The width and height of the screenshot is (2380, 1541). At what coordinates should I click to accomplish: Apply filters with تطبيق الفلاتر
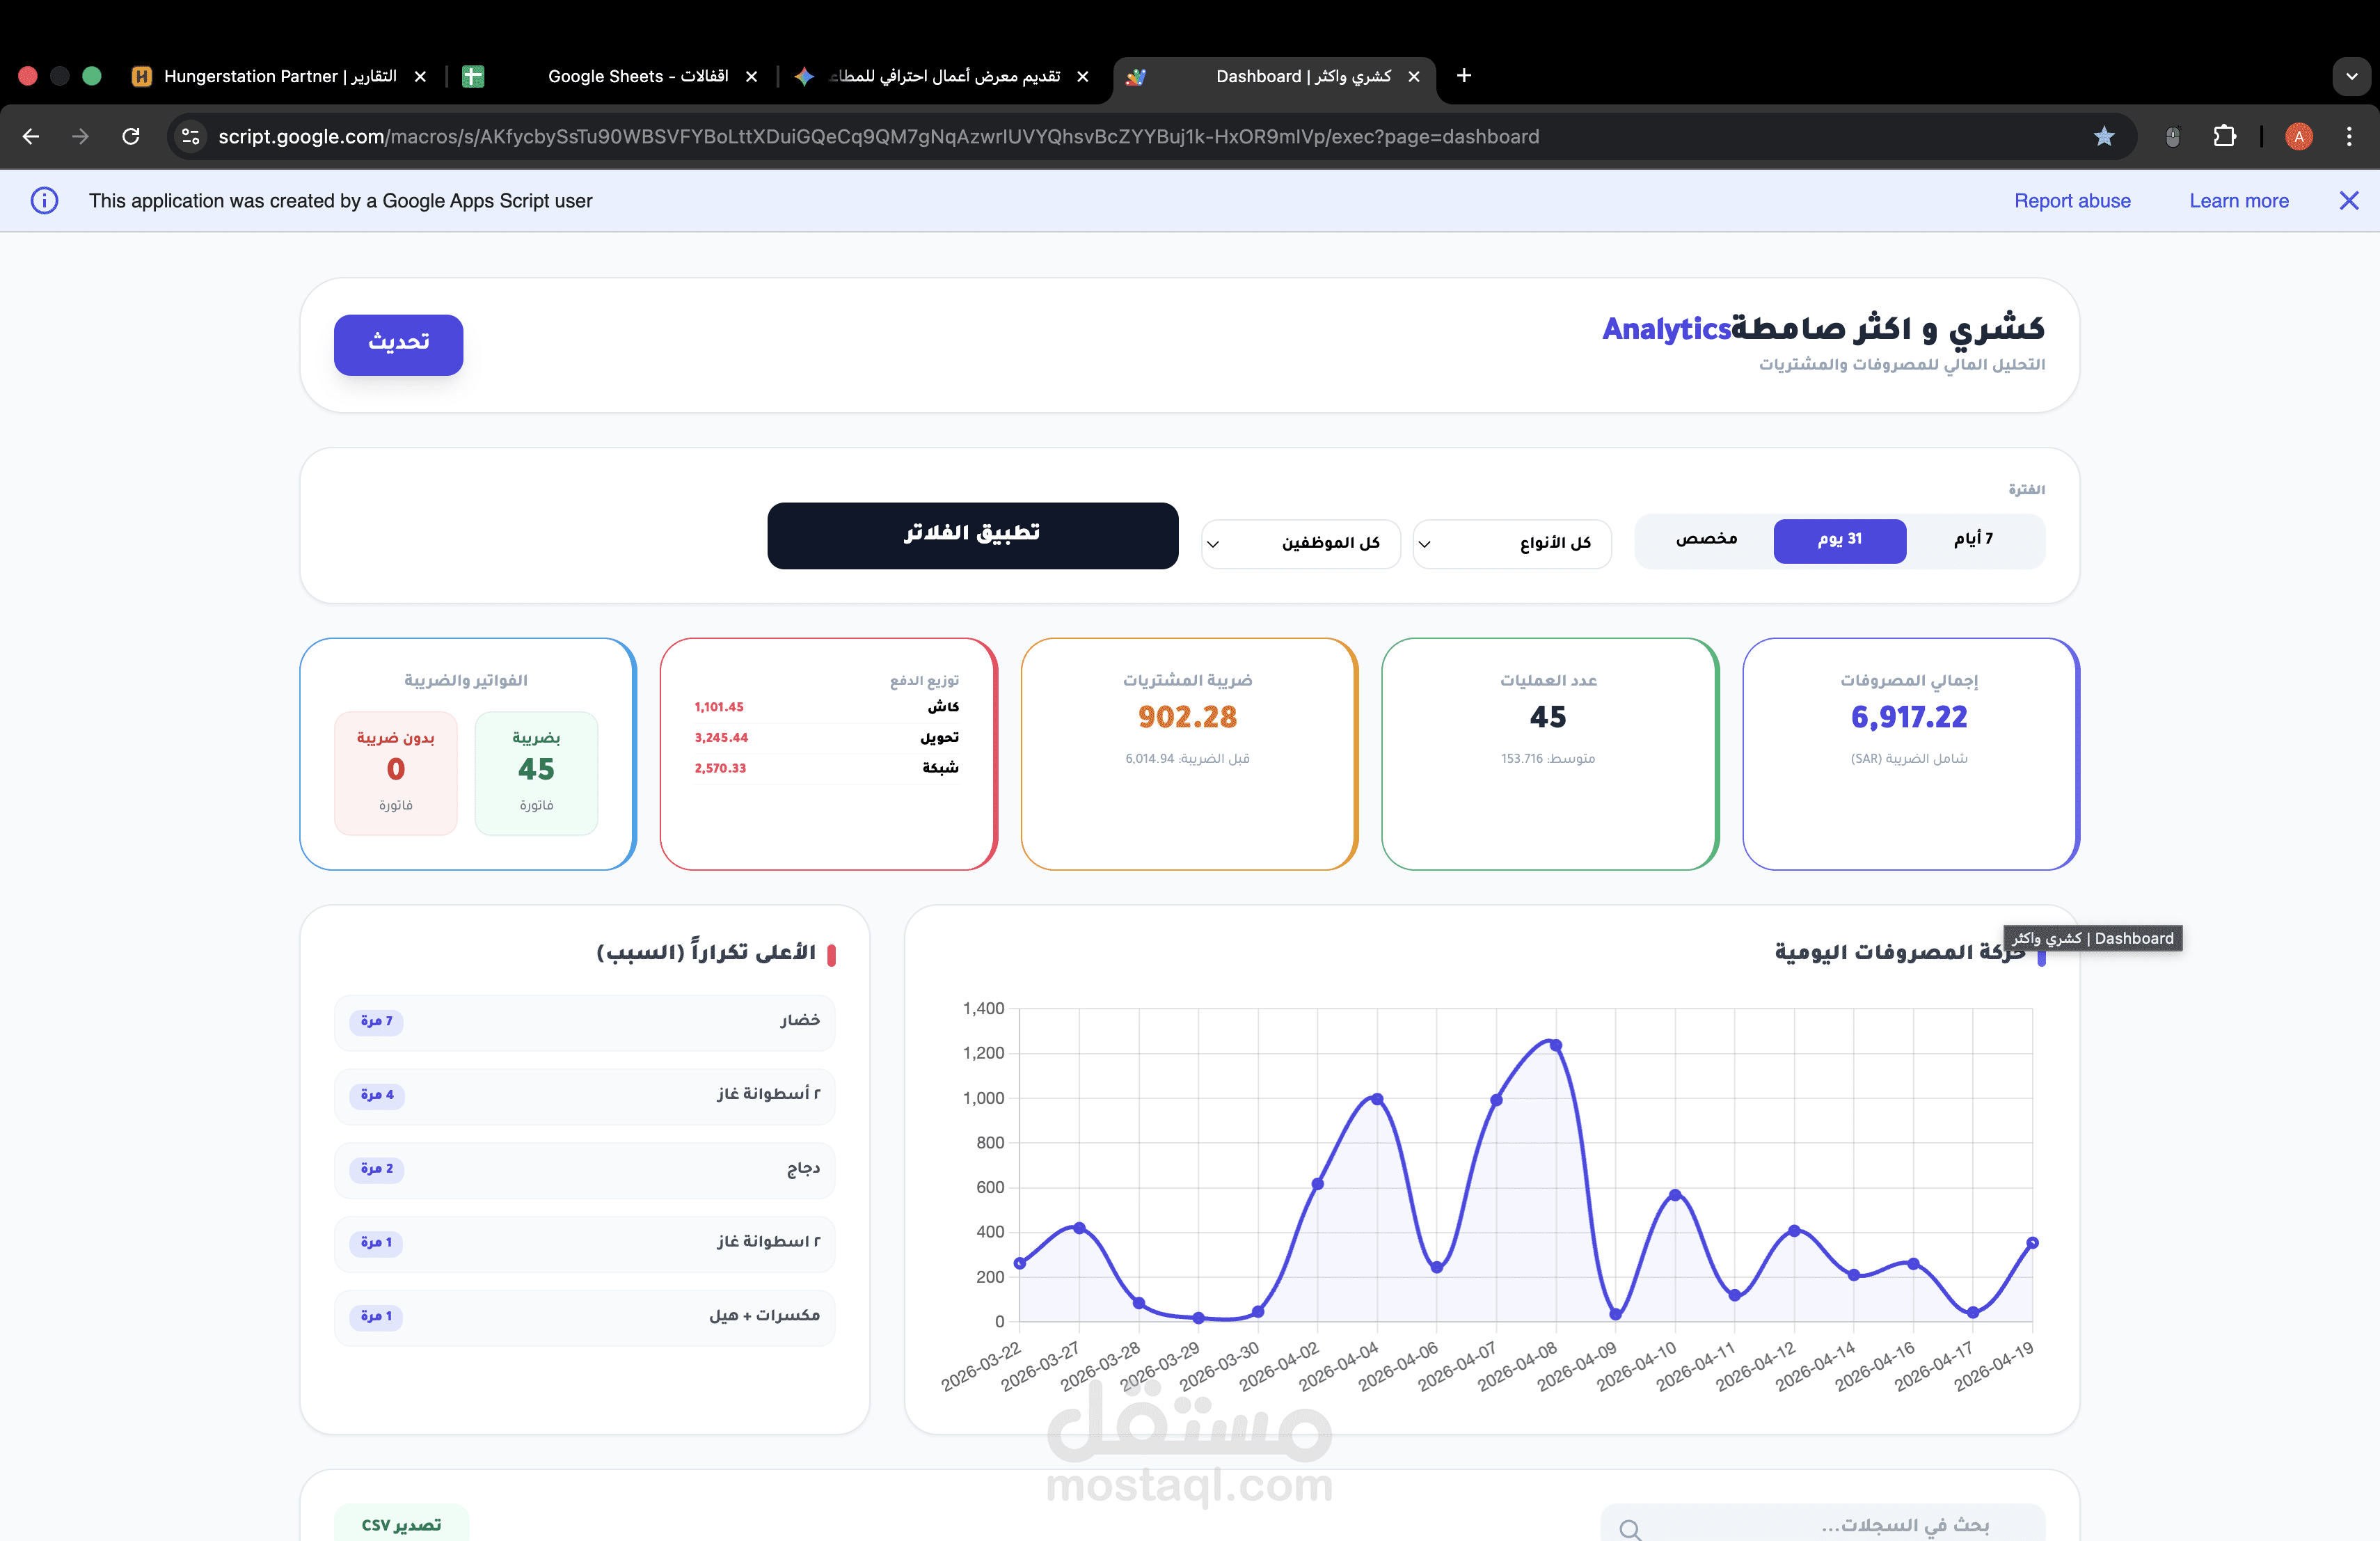[972, 535]
